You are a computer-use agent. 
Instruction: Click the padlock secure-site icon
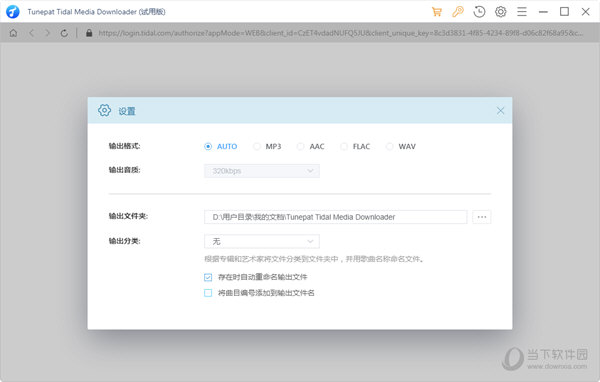(x=89, y=33)
